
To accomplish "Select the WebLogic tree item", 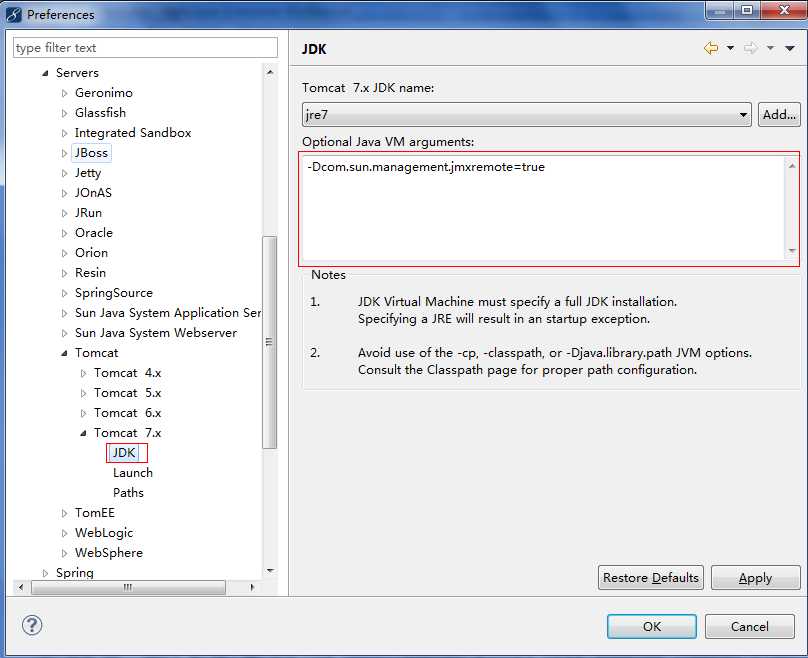I will click(104, 533).
